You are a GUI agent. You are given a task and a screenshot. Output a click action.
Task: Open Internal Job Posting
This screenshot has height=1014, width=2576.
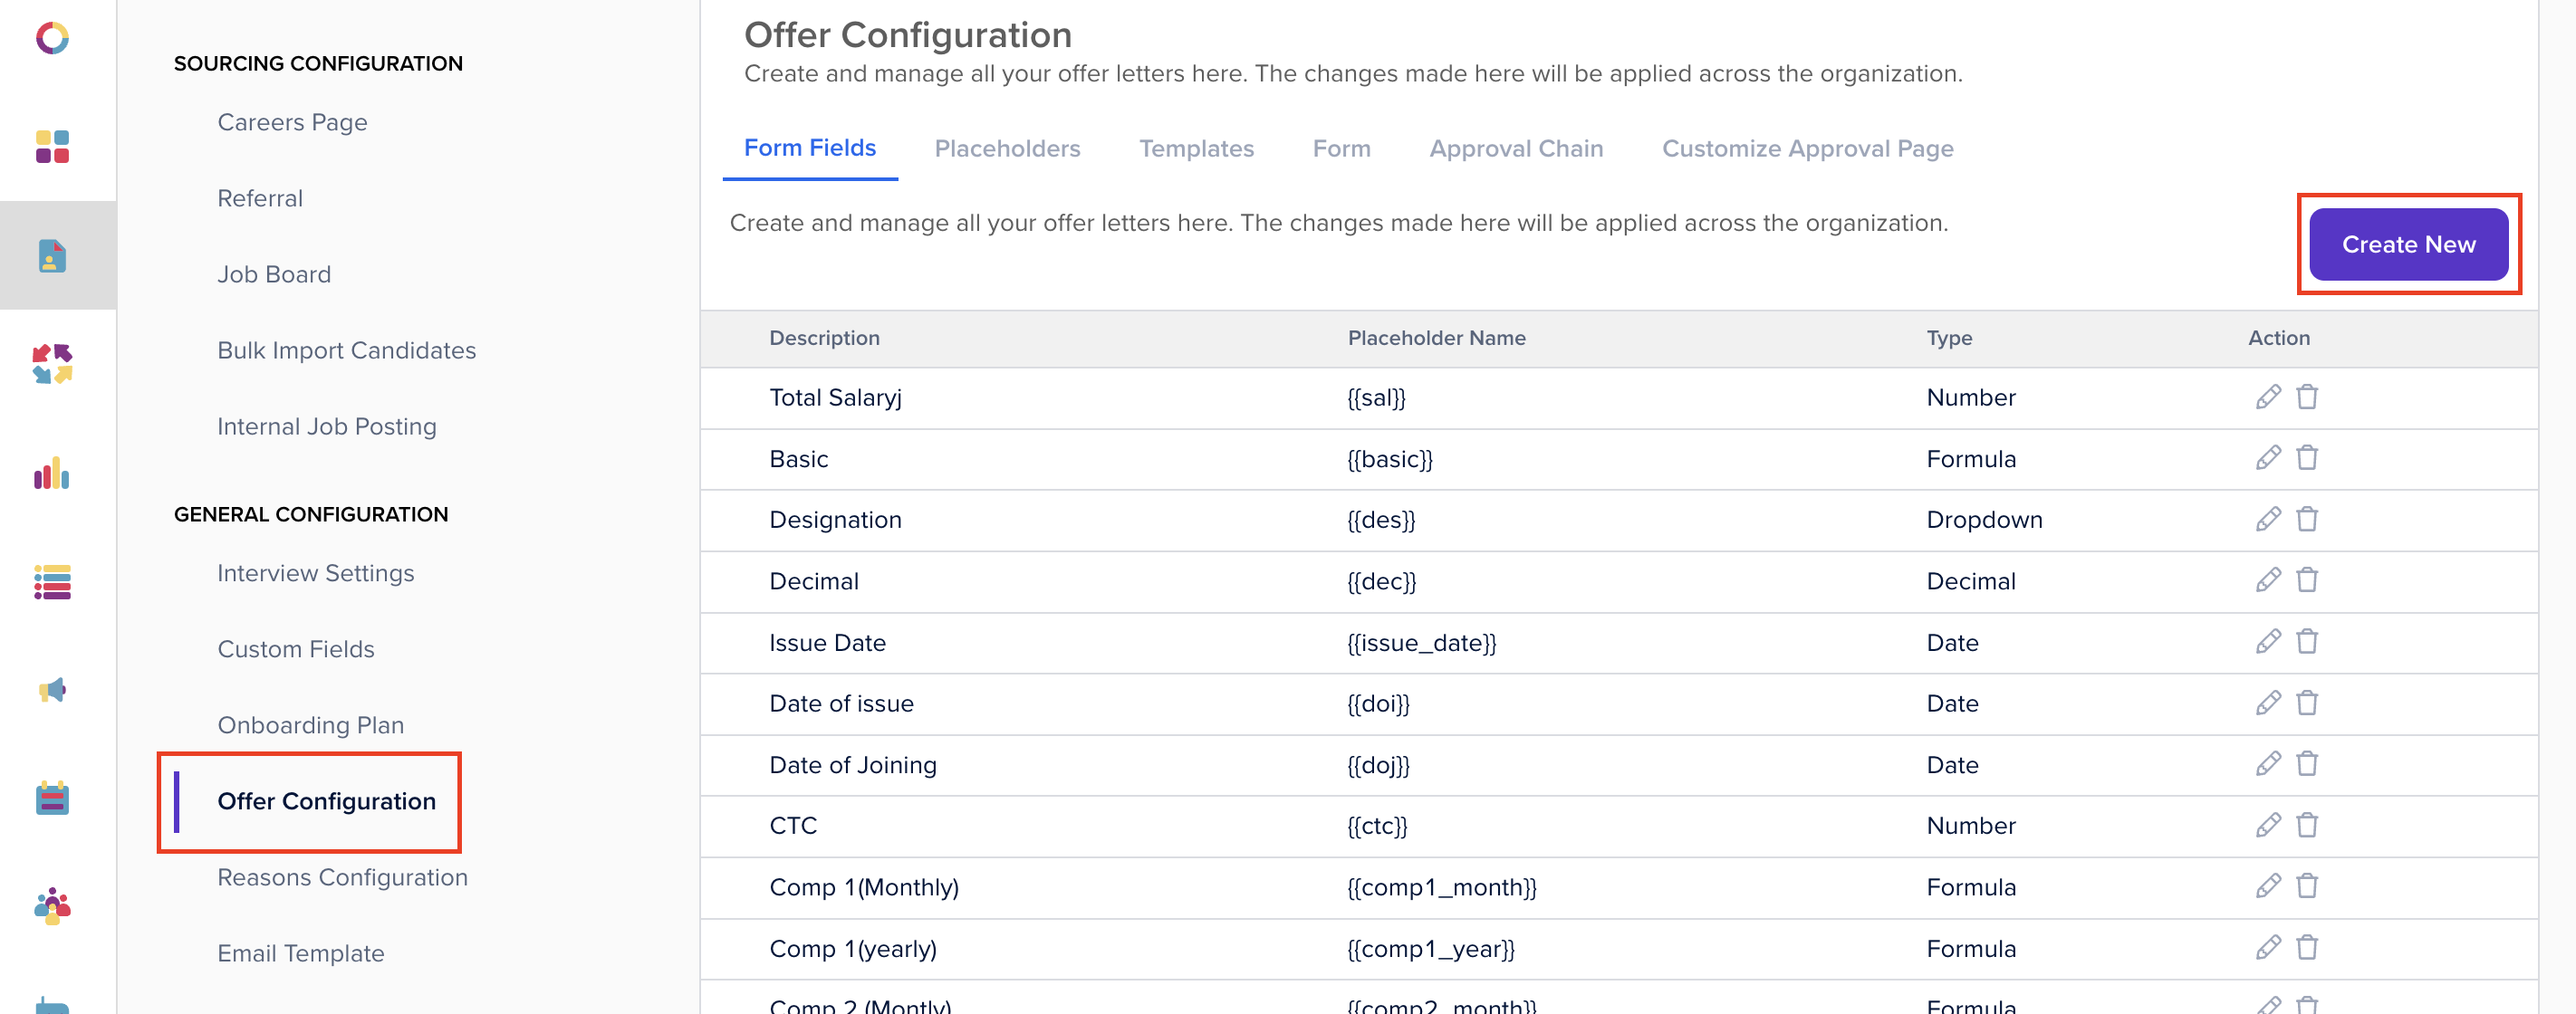pyautogui.click(x=327, y=426)
